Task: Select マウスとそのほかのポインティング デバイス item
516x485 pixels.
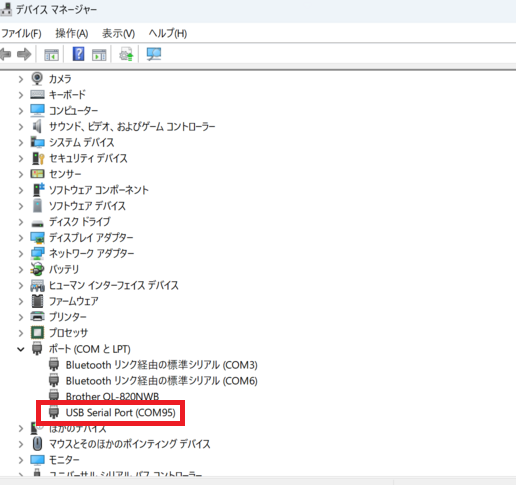Action: pos(130,444)
